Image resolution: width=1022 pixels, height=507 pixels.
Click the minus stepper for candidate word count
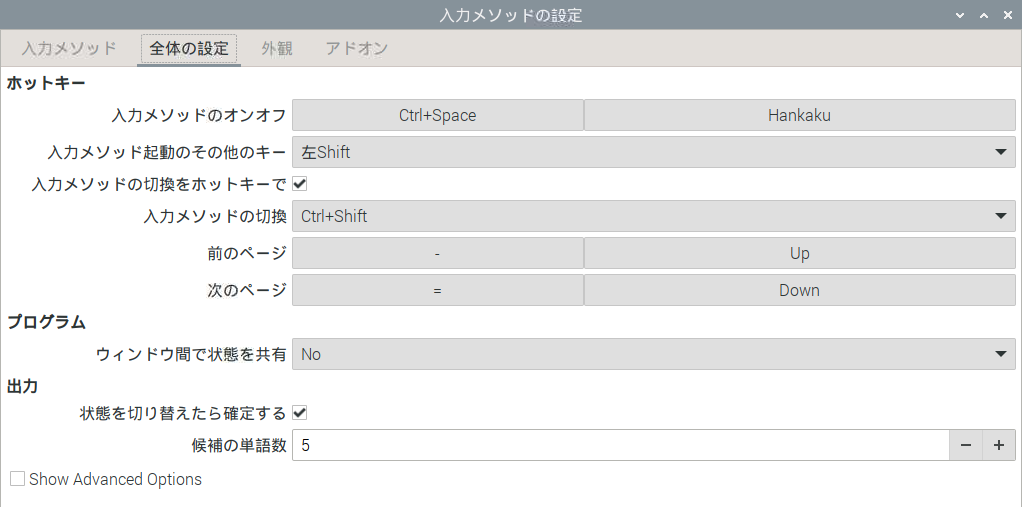pos(966,445)
